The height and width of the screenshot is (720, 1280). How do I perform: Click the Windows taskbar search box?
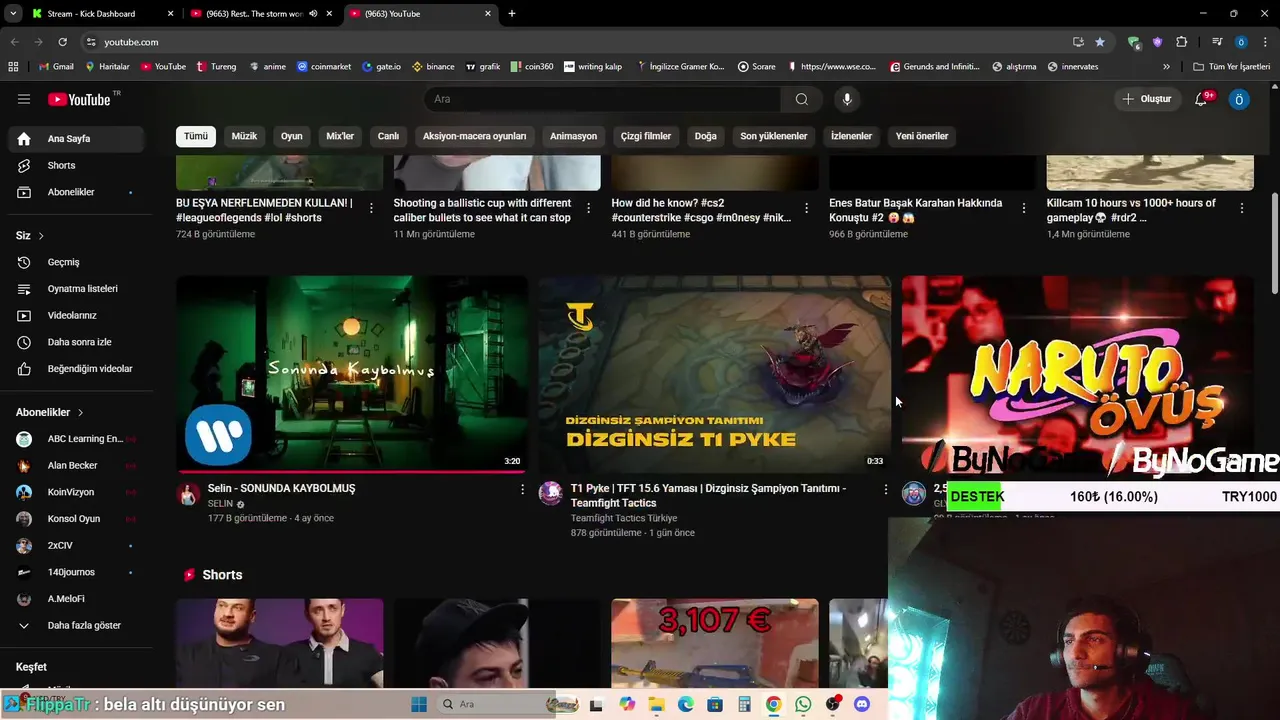click(495, 704)
